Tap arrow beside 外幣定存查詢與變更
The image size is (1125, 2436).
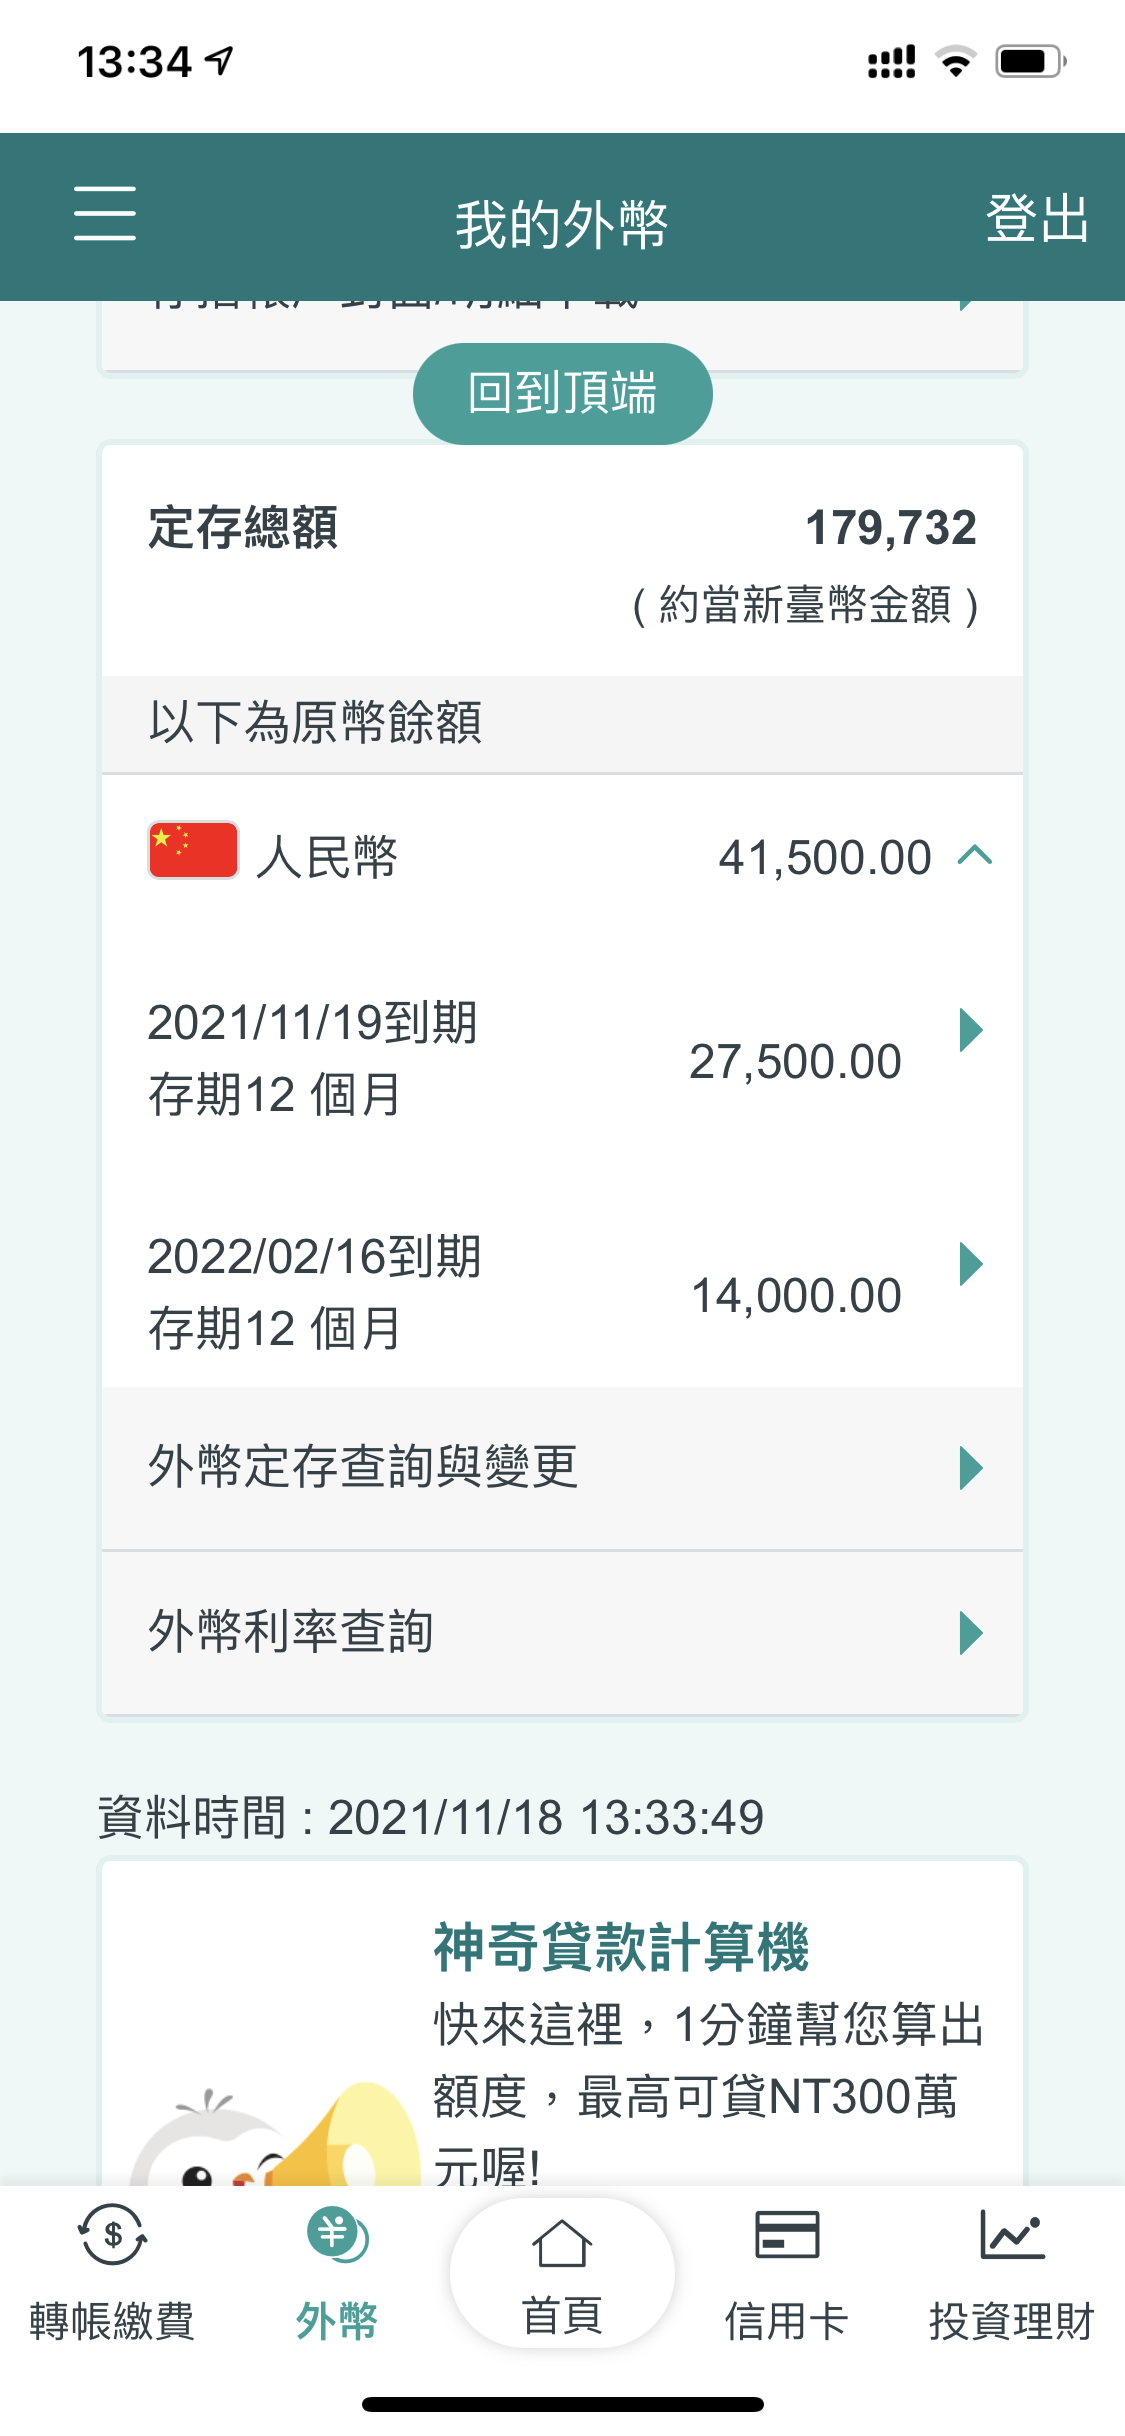pos(970,1468)
